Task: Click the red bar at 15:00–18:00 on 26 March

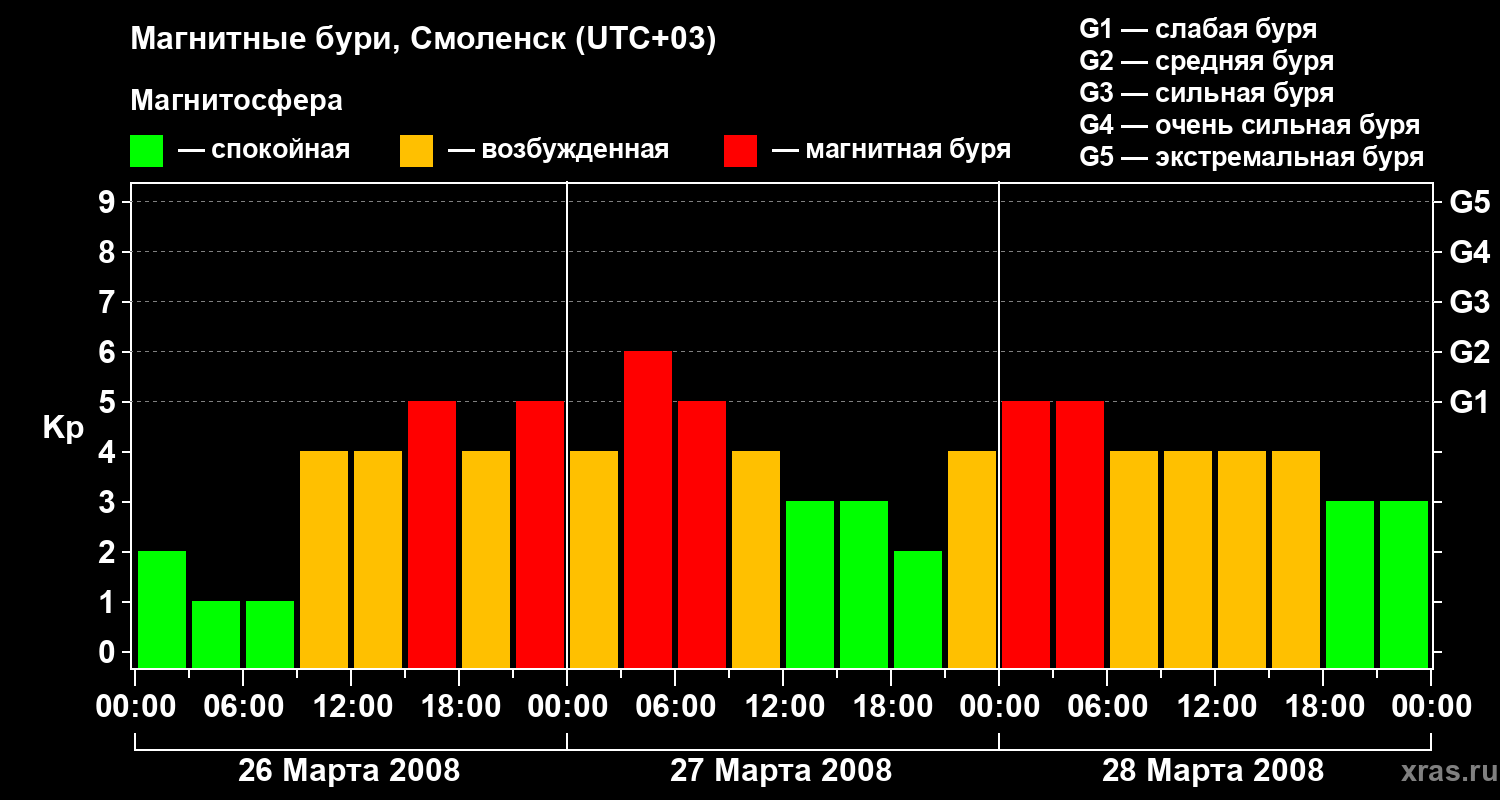Action: [432, 535]
